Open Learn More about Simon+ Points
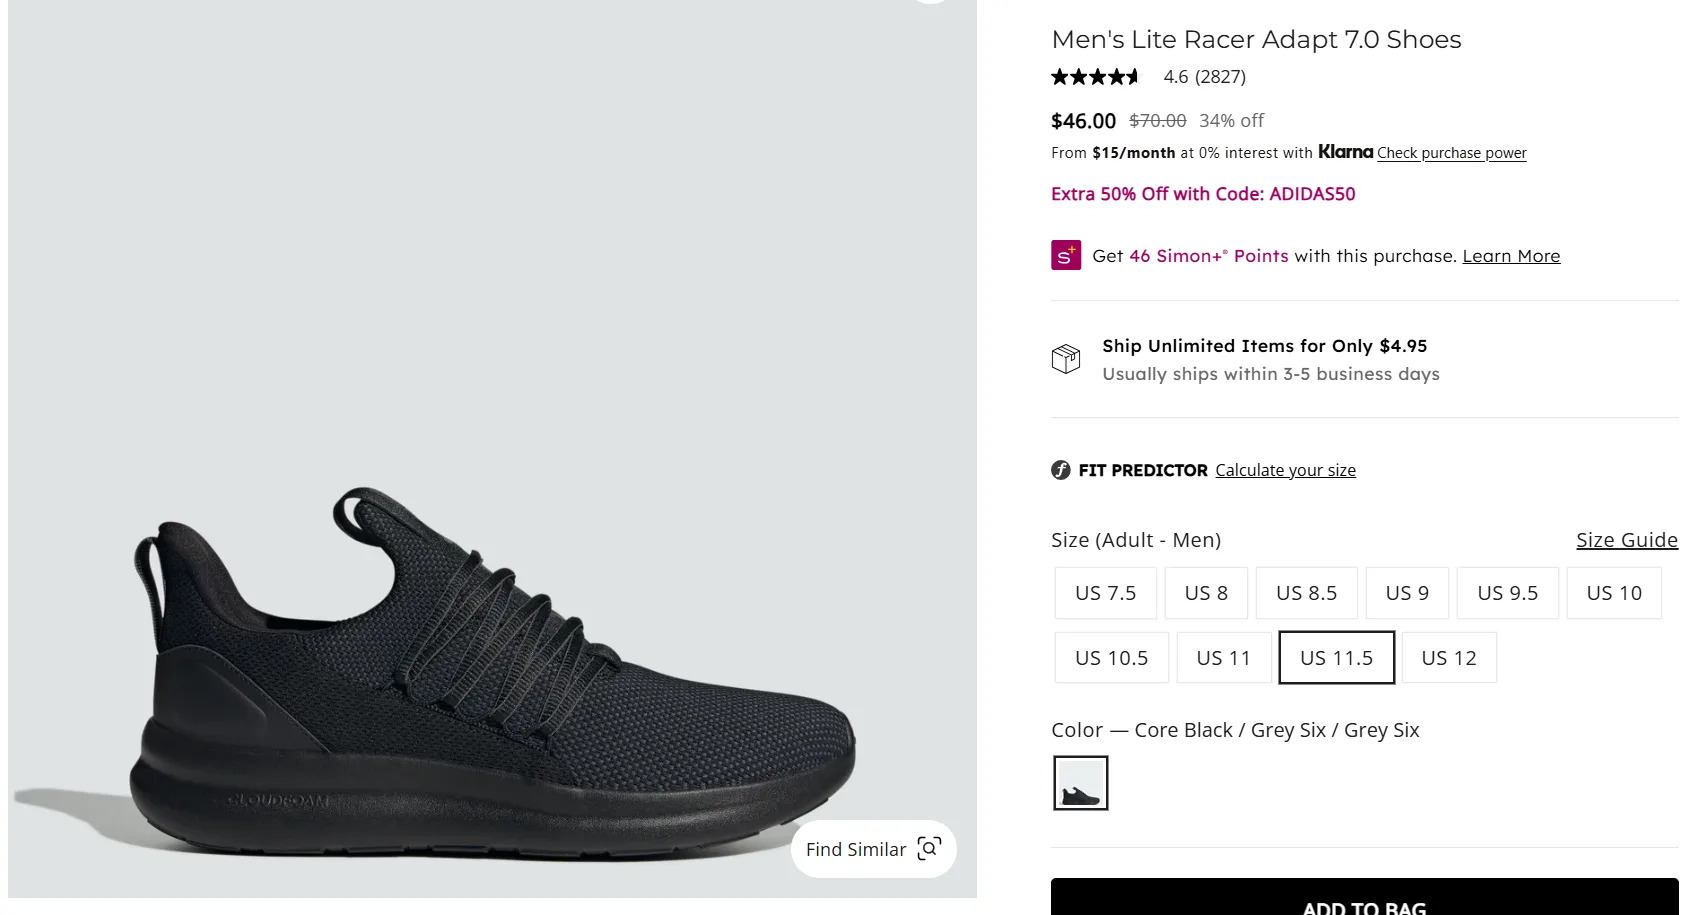Viewport: 1686px width, 915px height. (x=1511, y=256)
